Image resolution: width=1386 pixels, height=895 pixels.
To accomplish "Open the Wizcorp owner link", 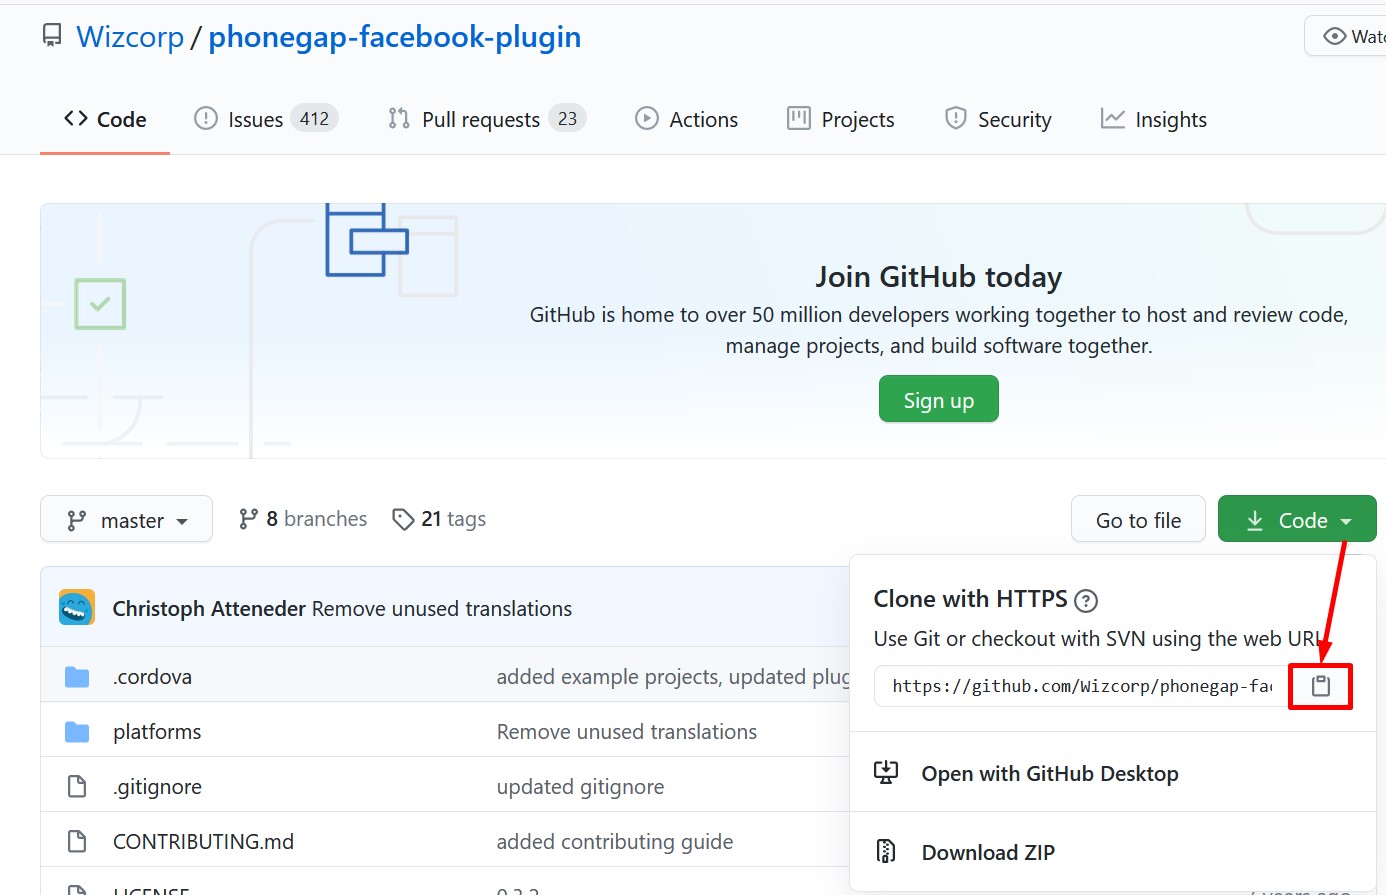I will pyautogui.click(x=130, y=36).
